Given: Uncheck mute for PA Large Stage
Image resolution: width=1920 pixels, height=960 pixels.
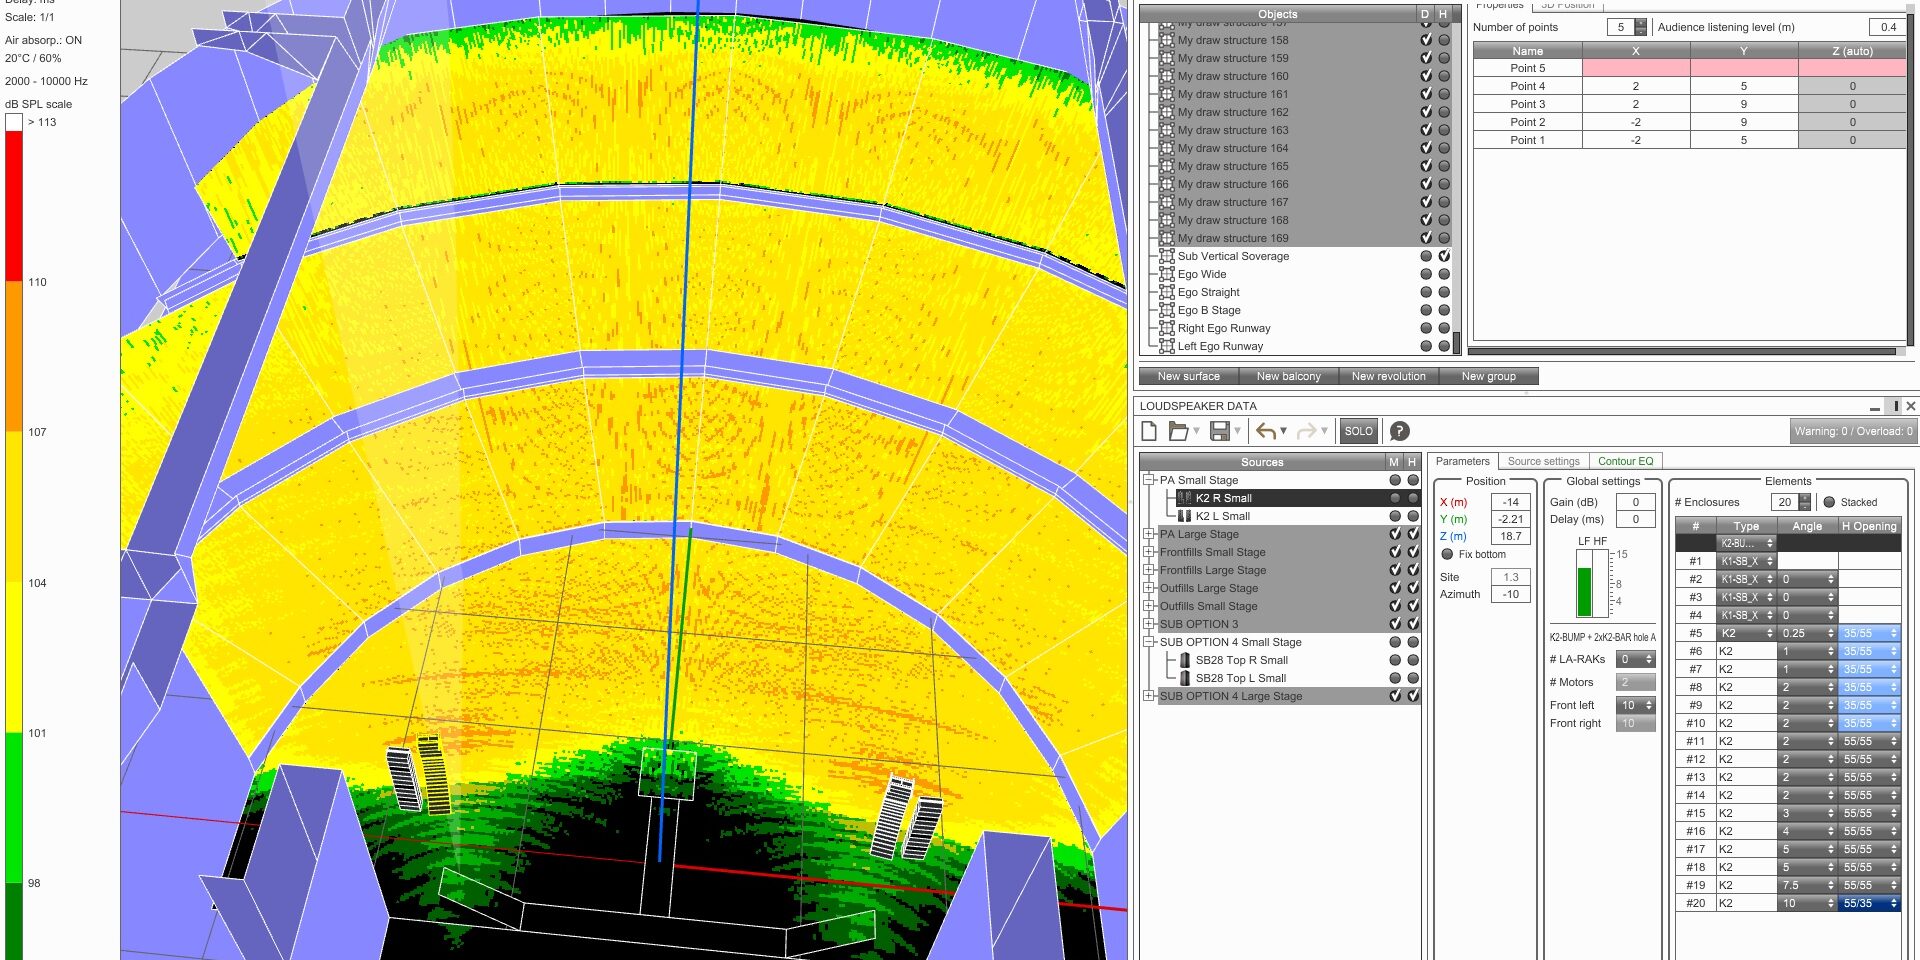Looking at the screenshot, I should [x=1395, y=534].
